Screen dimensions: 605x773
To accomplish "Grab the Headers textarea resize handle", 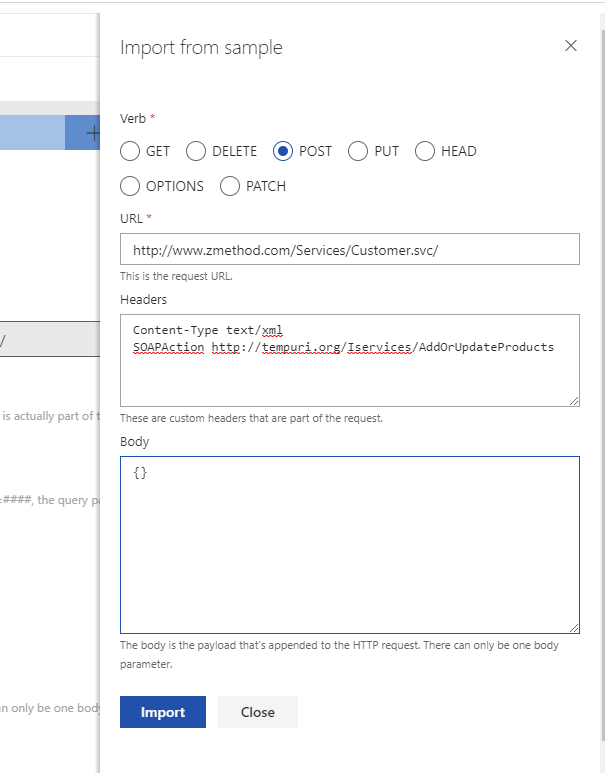I will pos(574,401).
